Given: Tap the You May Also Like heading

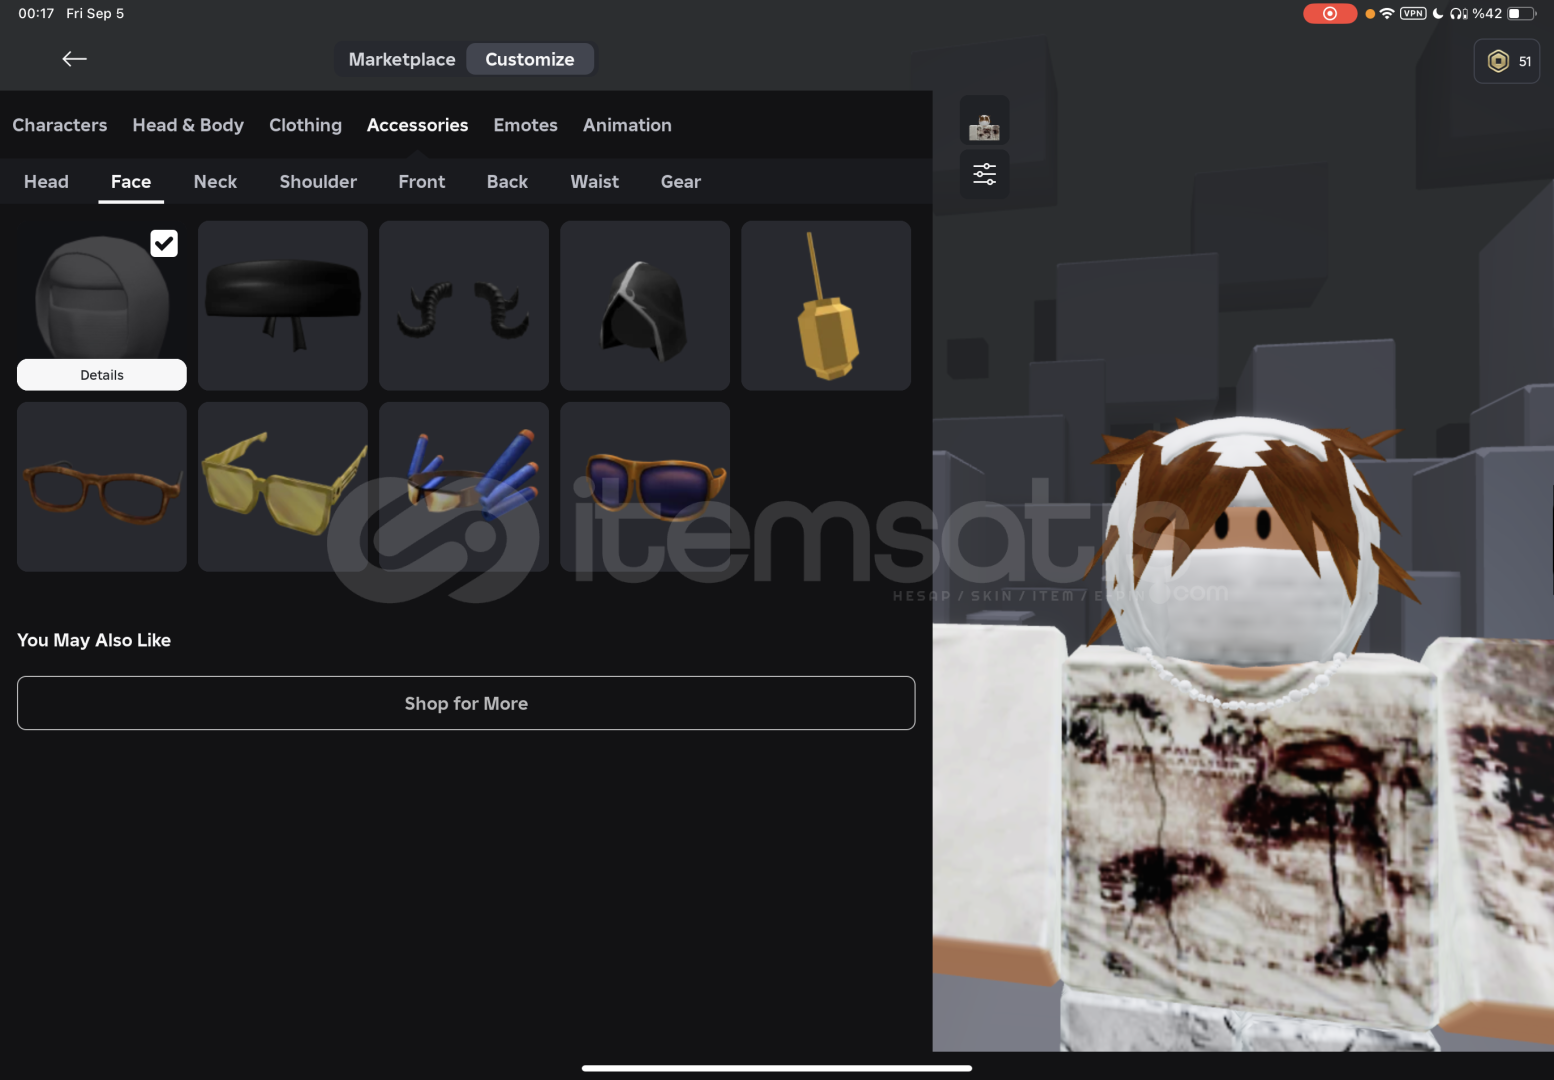Looking at the screenshot, I should (94, 640).
